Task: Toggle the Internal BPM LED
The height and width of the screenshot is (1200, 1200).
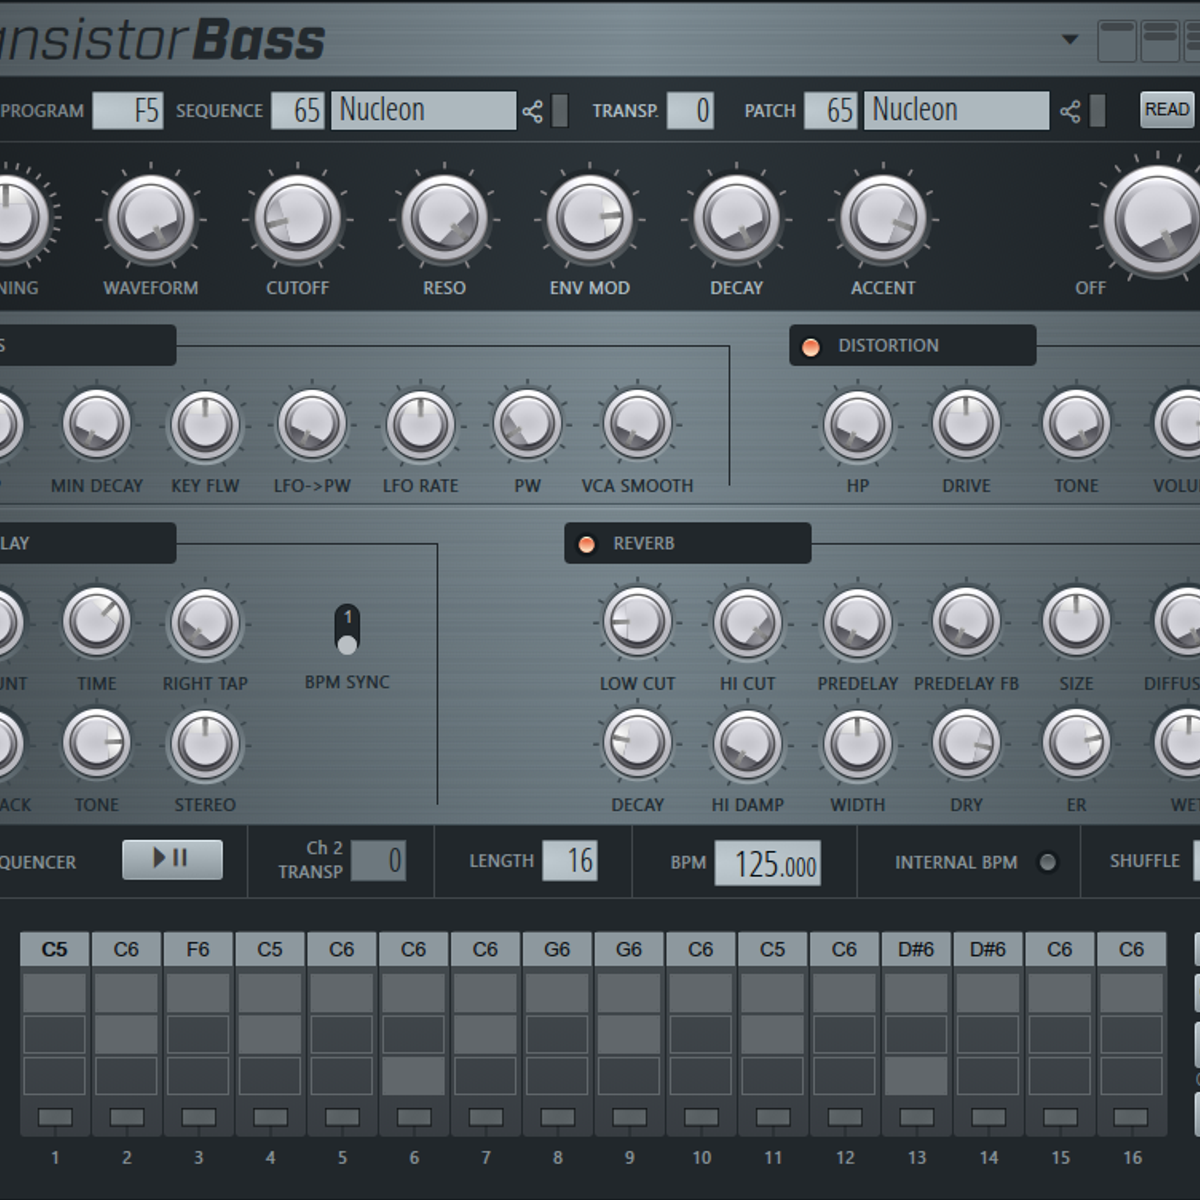Action: click(x=1047, y=862)
